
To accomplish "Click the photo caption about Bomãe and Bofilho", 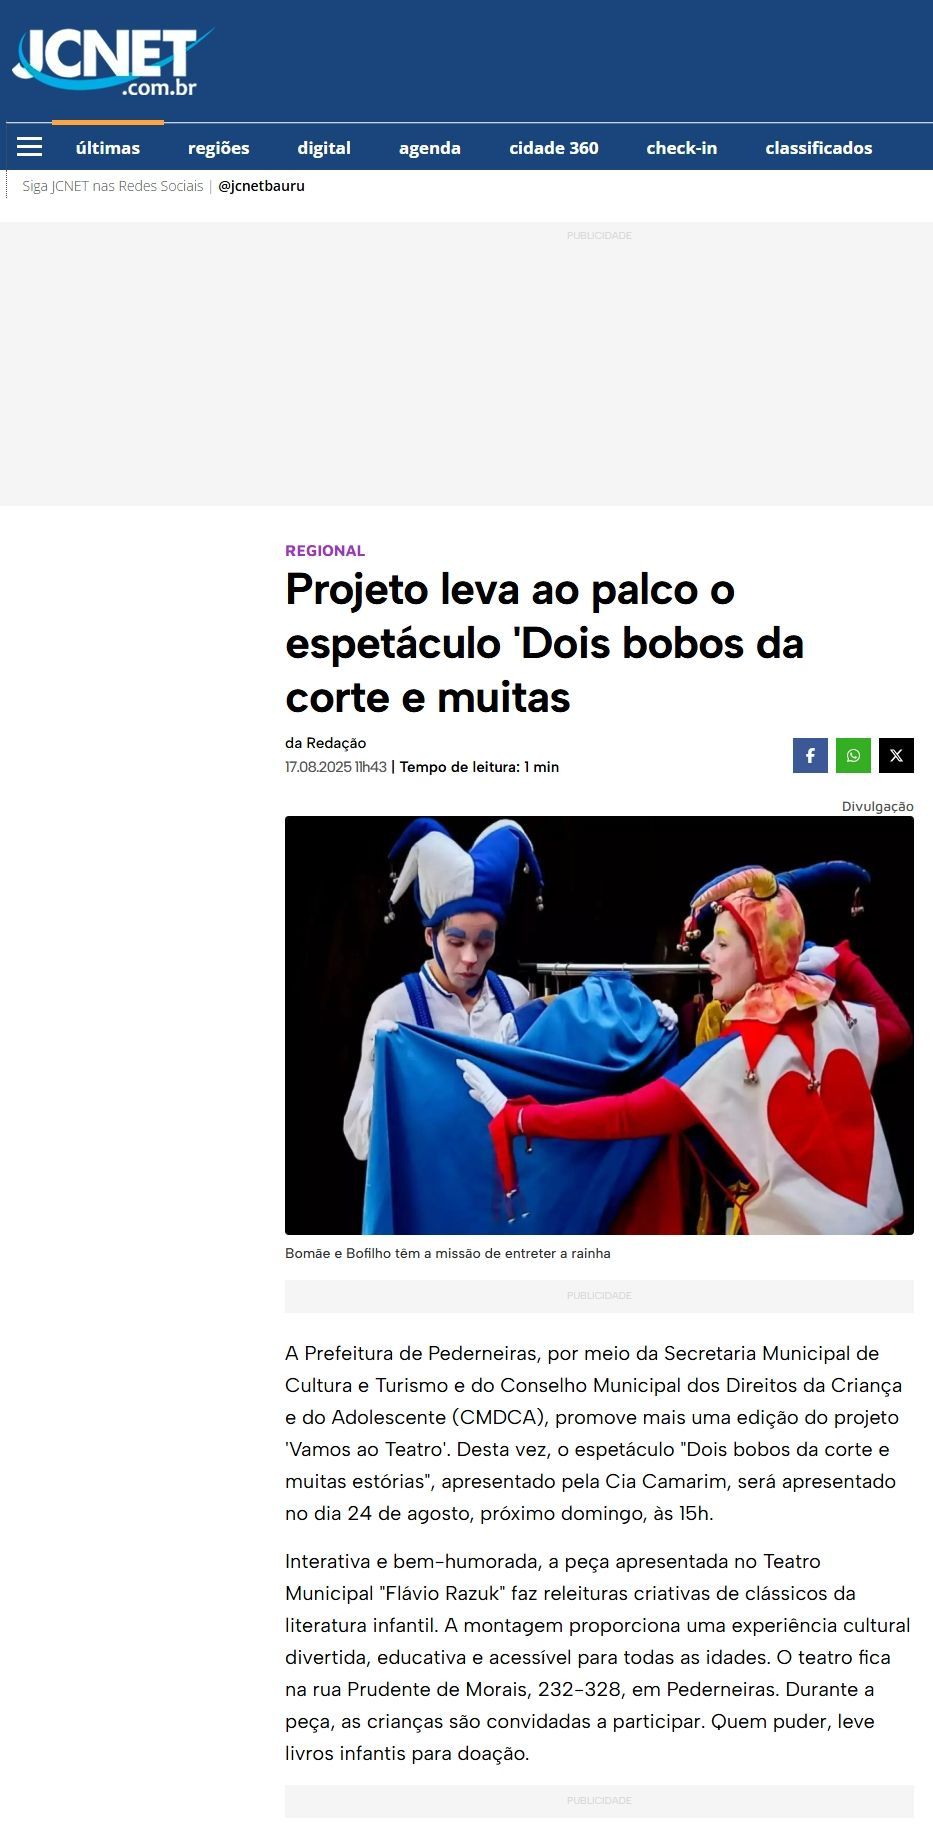I will (448, 1253).
